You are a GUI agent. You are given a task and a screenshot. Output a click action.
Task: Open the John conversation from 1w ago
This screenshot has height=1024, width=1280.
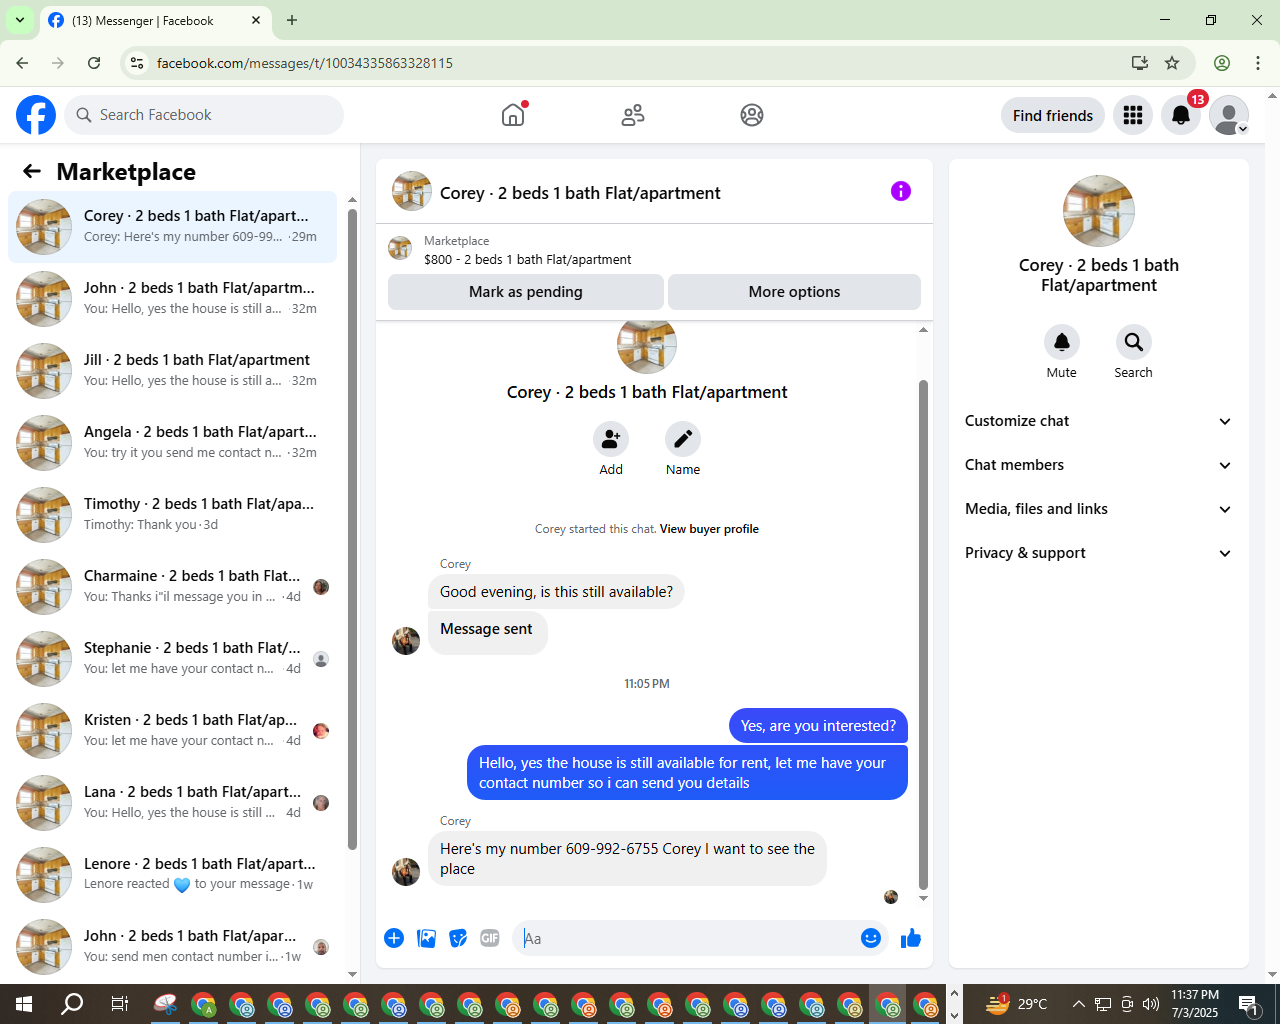[172, 947]
